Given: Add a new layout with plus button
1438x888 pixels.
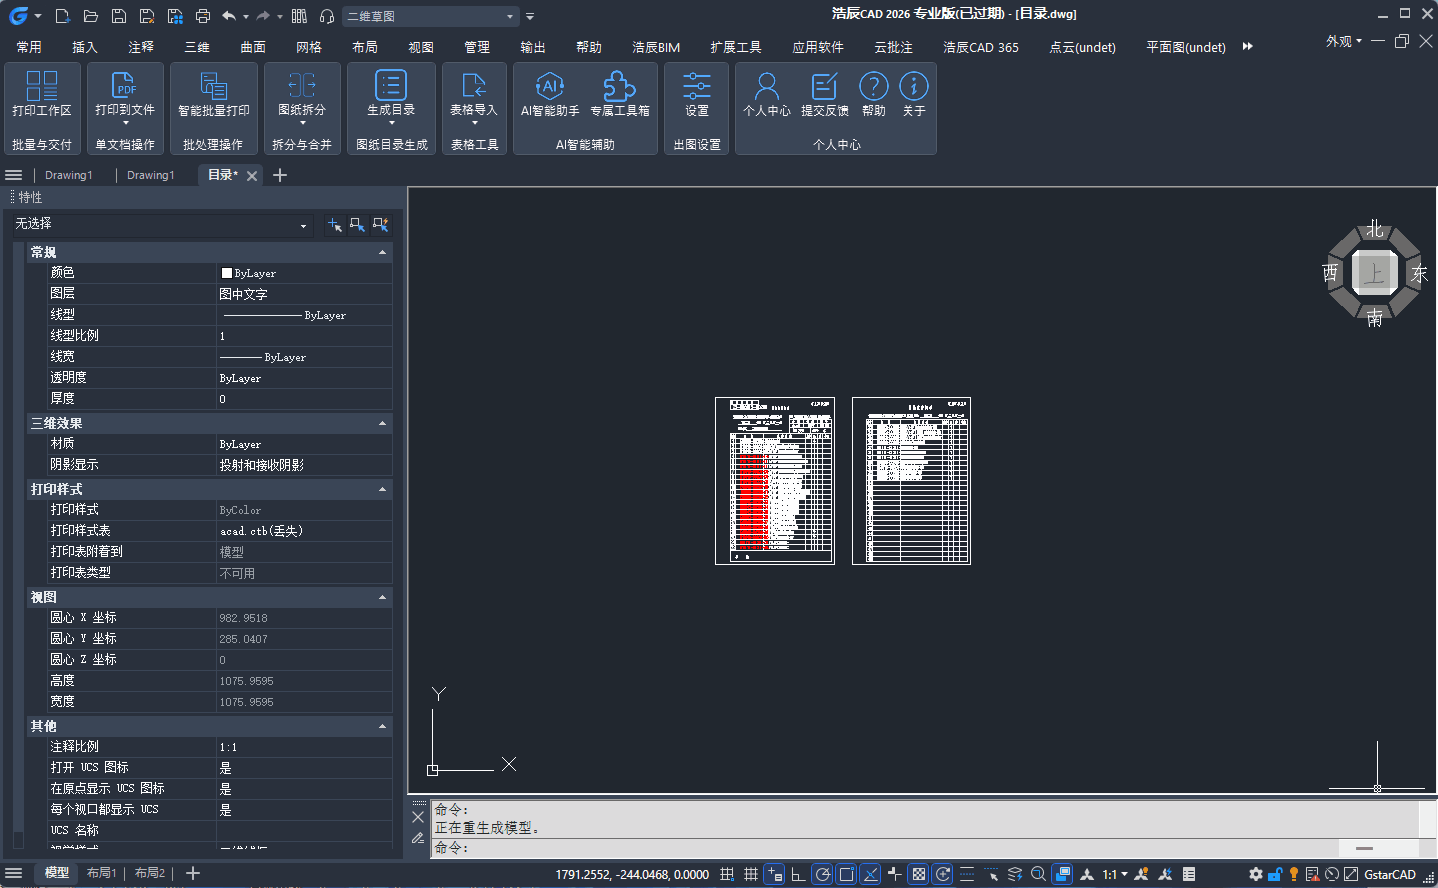Looking at the screenshot, I should coord(193,873).
